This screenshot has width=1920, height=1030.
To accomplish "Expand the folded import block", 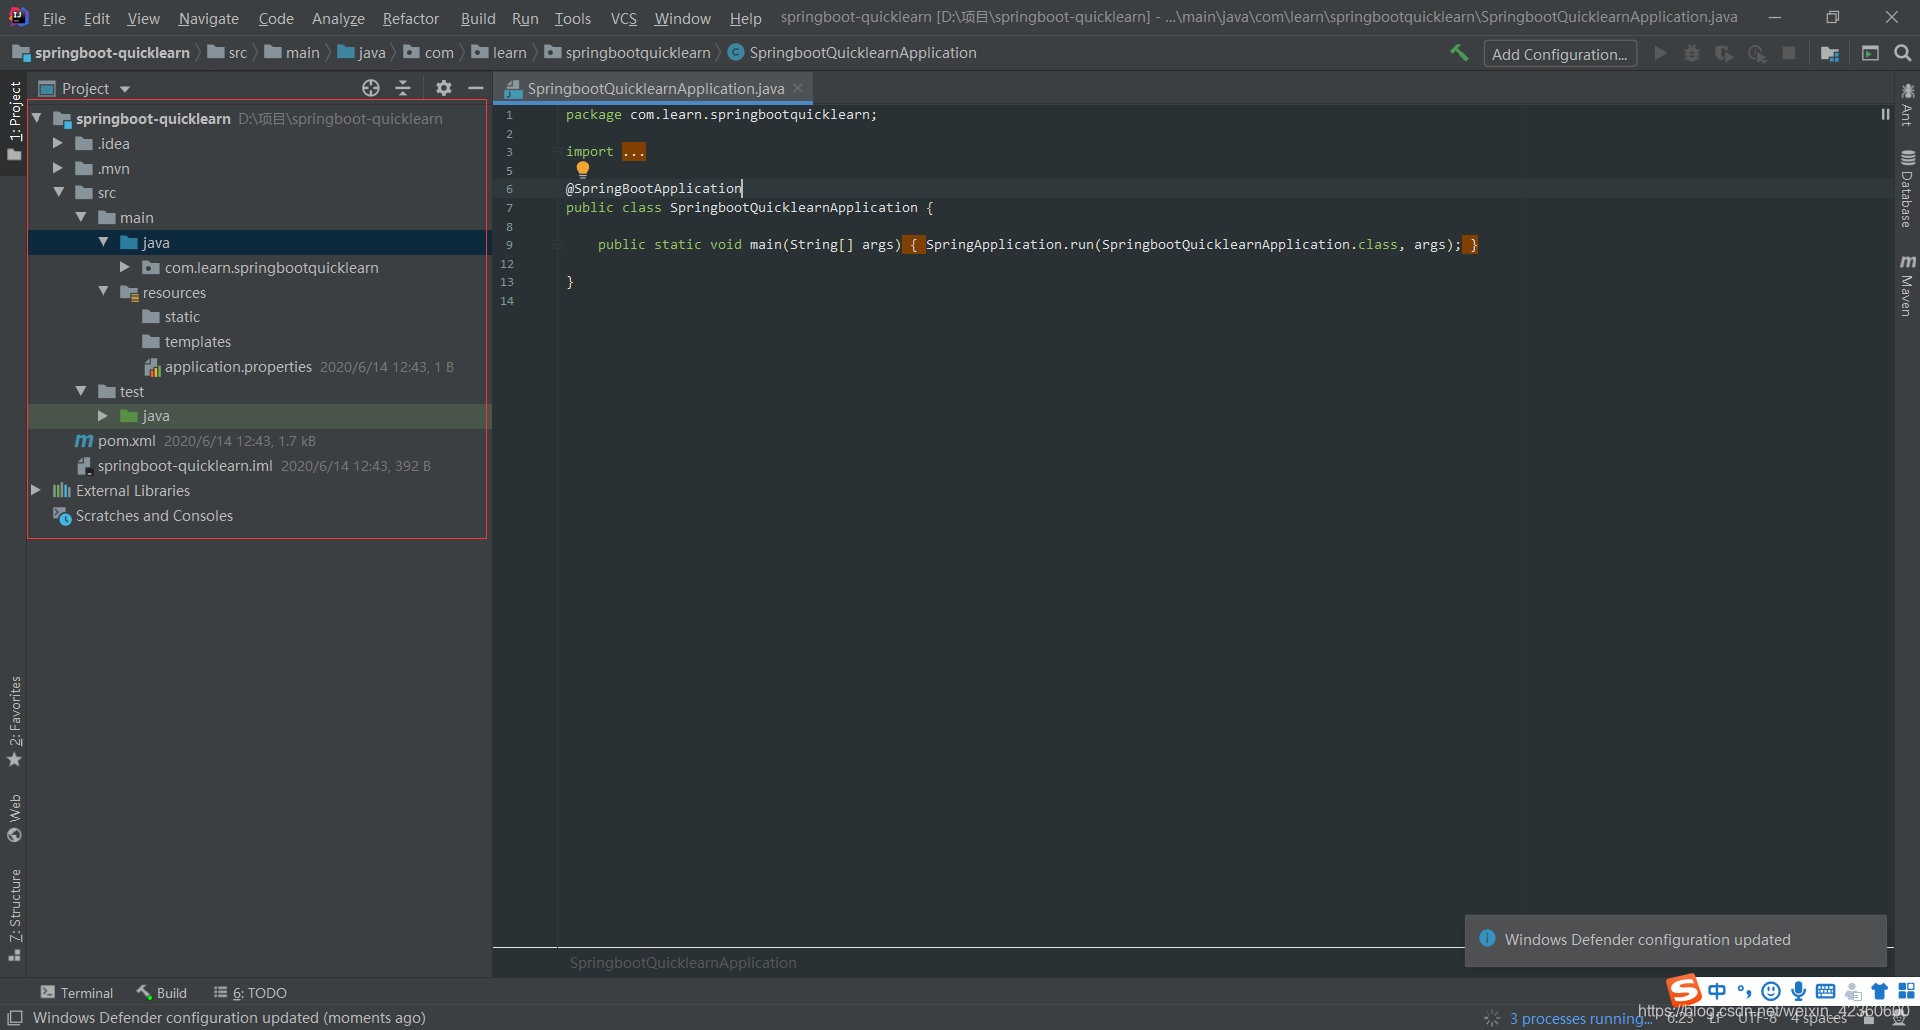I will pyautogui.click(x=634, y=151).
